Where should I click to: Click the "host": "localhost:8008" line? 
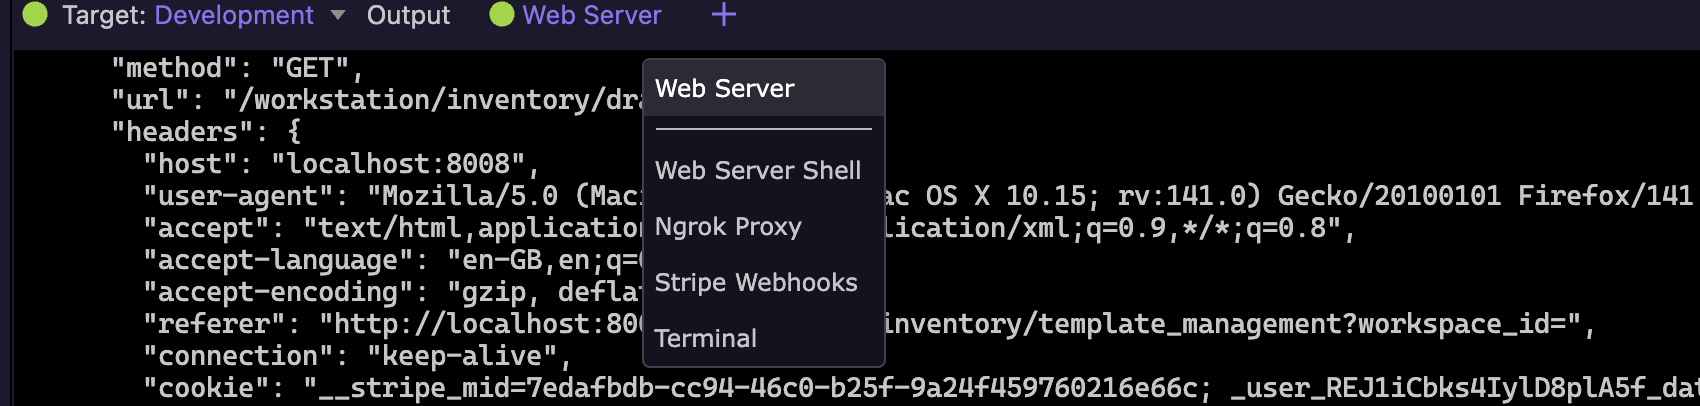(341, 164)
